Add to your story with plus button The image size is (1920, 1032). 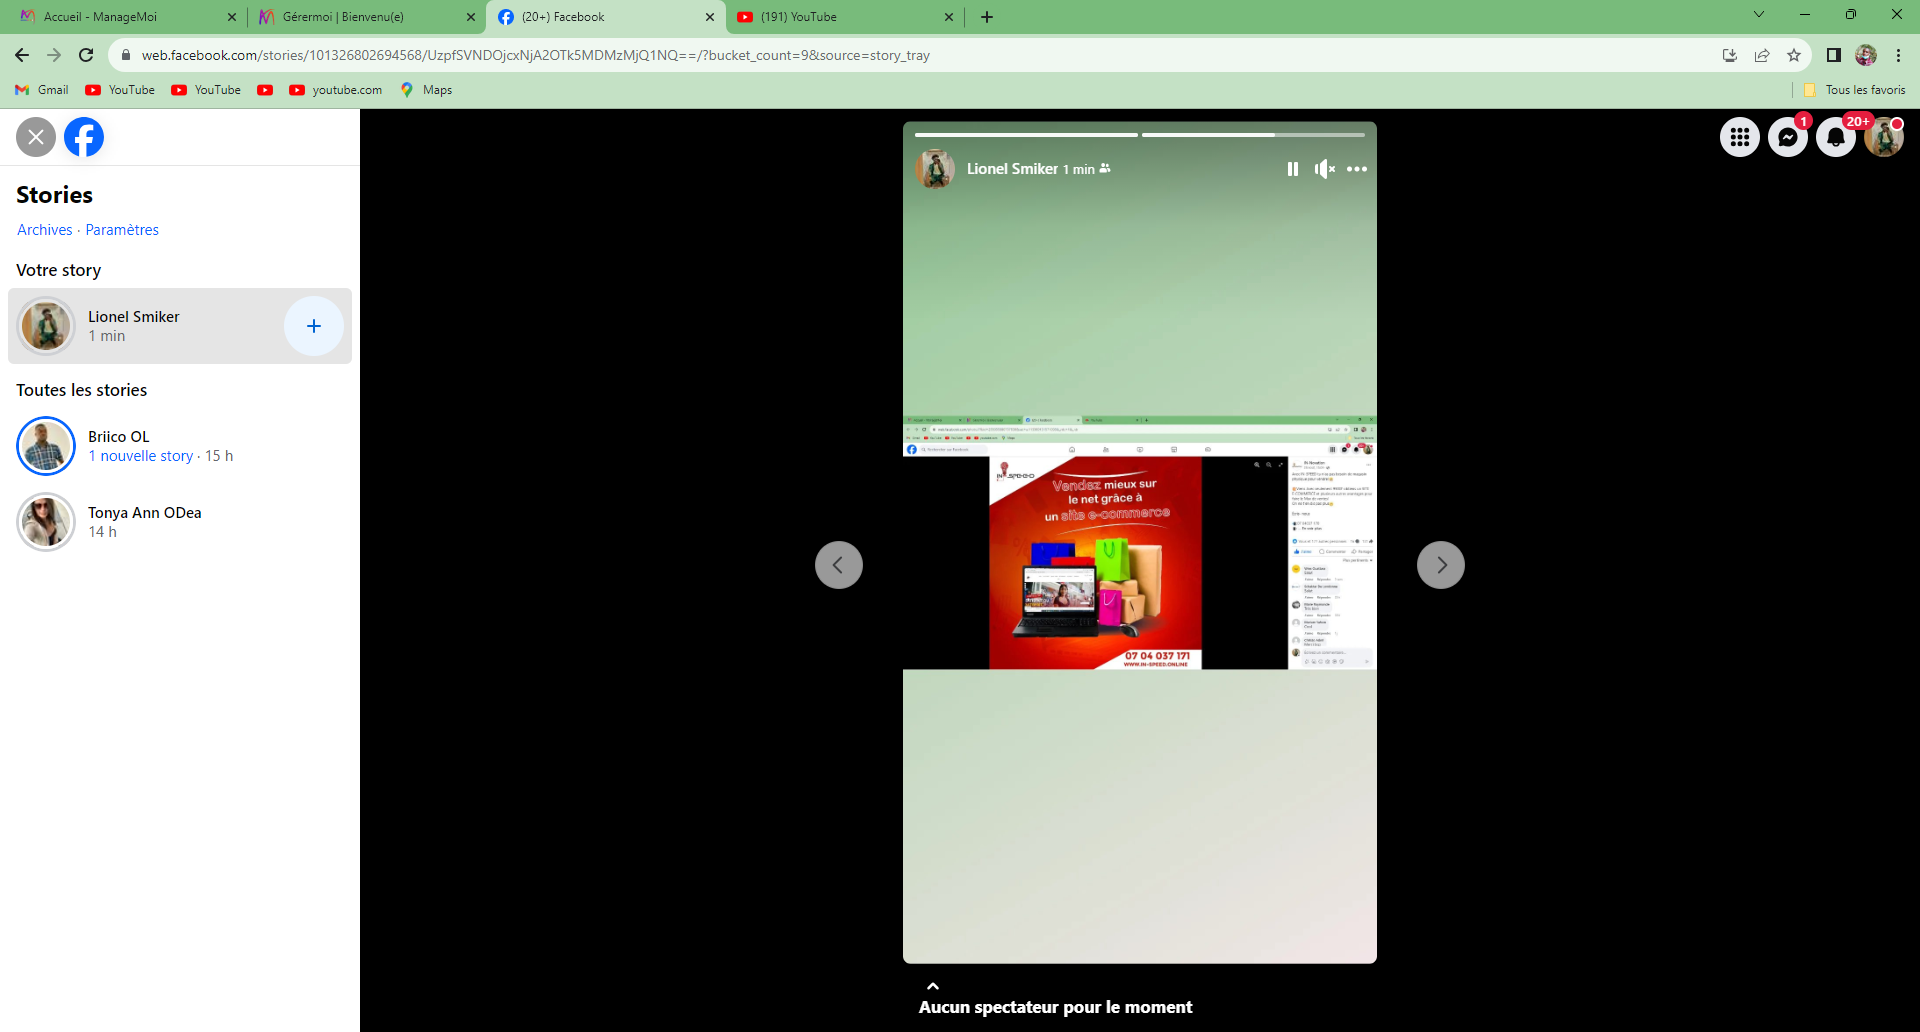pos(313,326)
